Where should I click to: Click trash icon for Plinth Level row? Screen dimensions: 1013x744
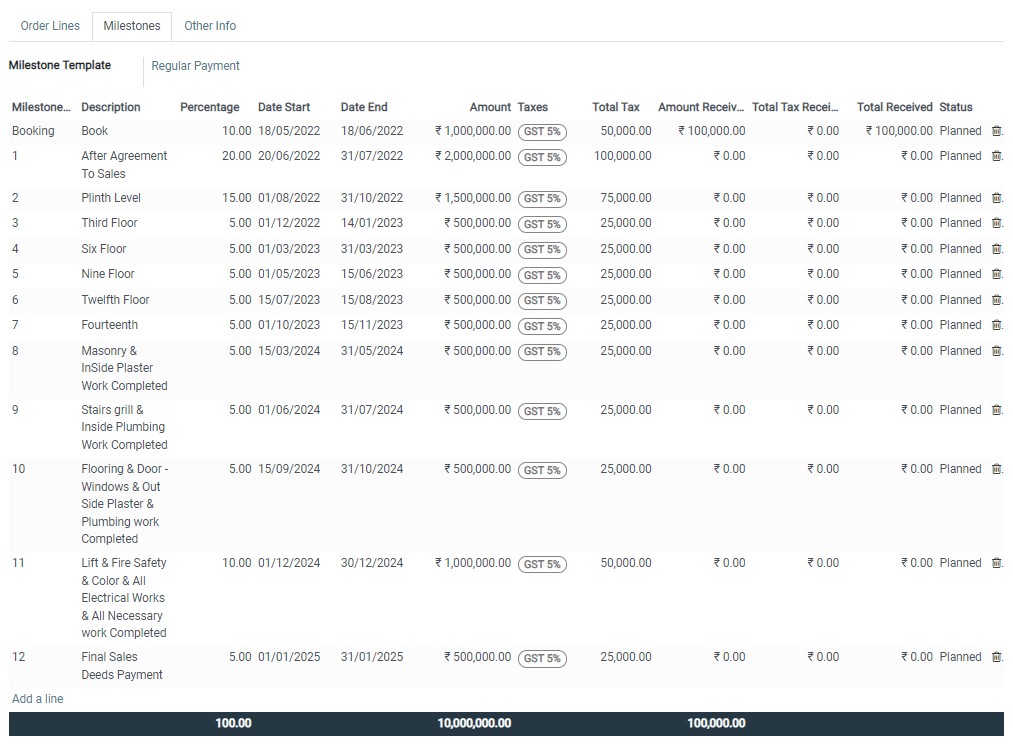tap(996, 198)
